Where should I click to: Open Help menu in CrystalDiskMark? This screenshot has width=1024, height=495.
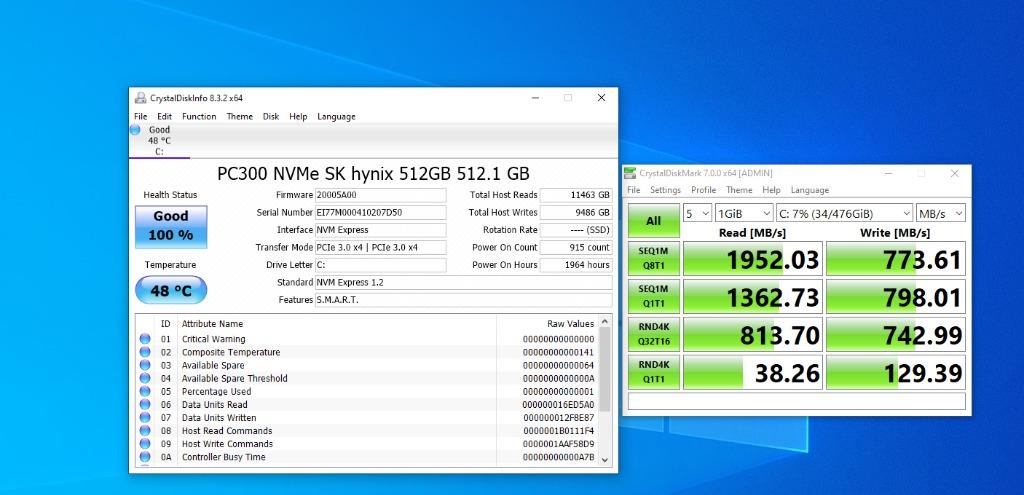click(771, 190)
